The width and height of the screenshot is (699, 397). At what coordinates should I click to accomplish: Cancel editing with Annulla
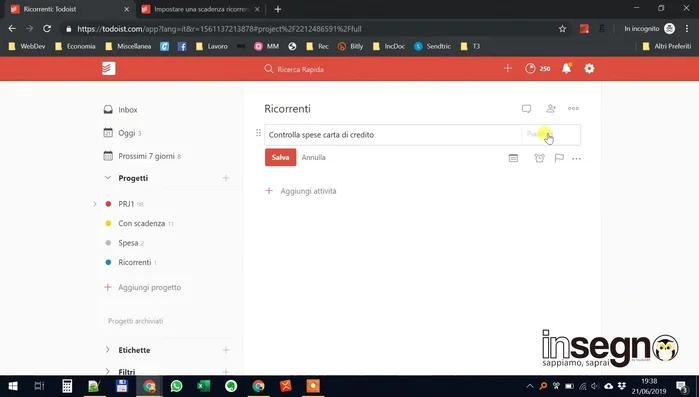point(313,157)
